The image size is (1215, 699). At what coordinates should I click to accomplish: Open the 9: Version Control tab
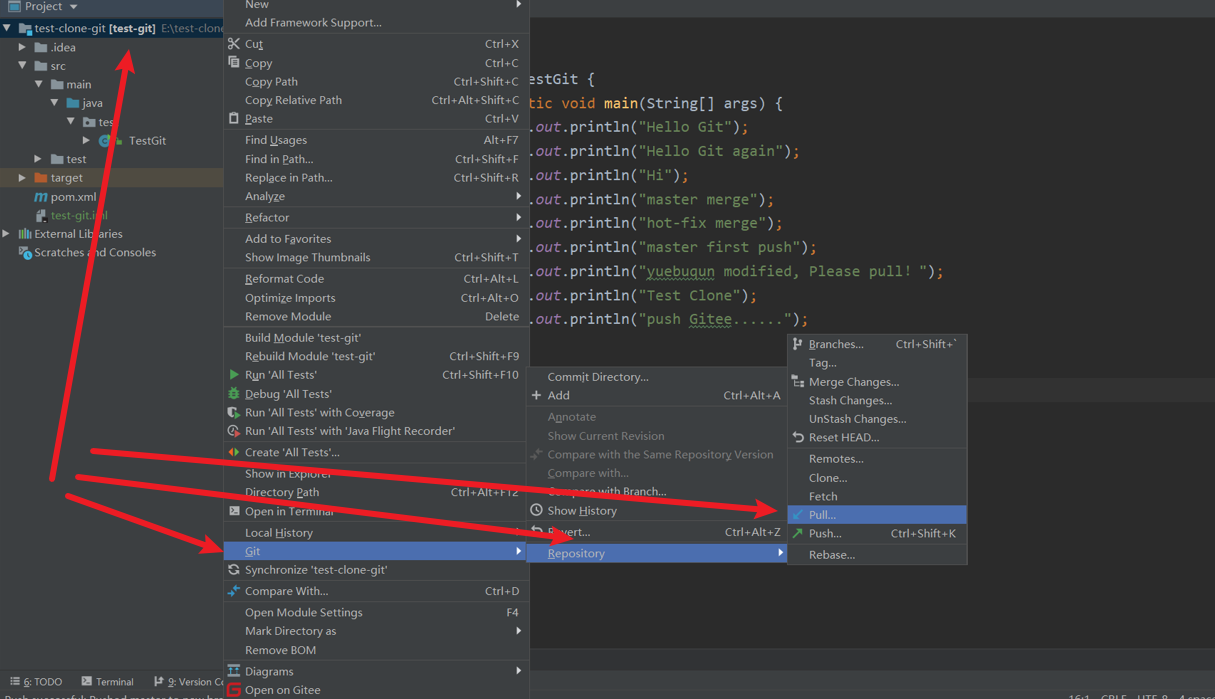(x=188, y=682)
